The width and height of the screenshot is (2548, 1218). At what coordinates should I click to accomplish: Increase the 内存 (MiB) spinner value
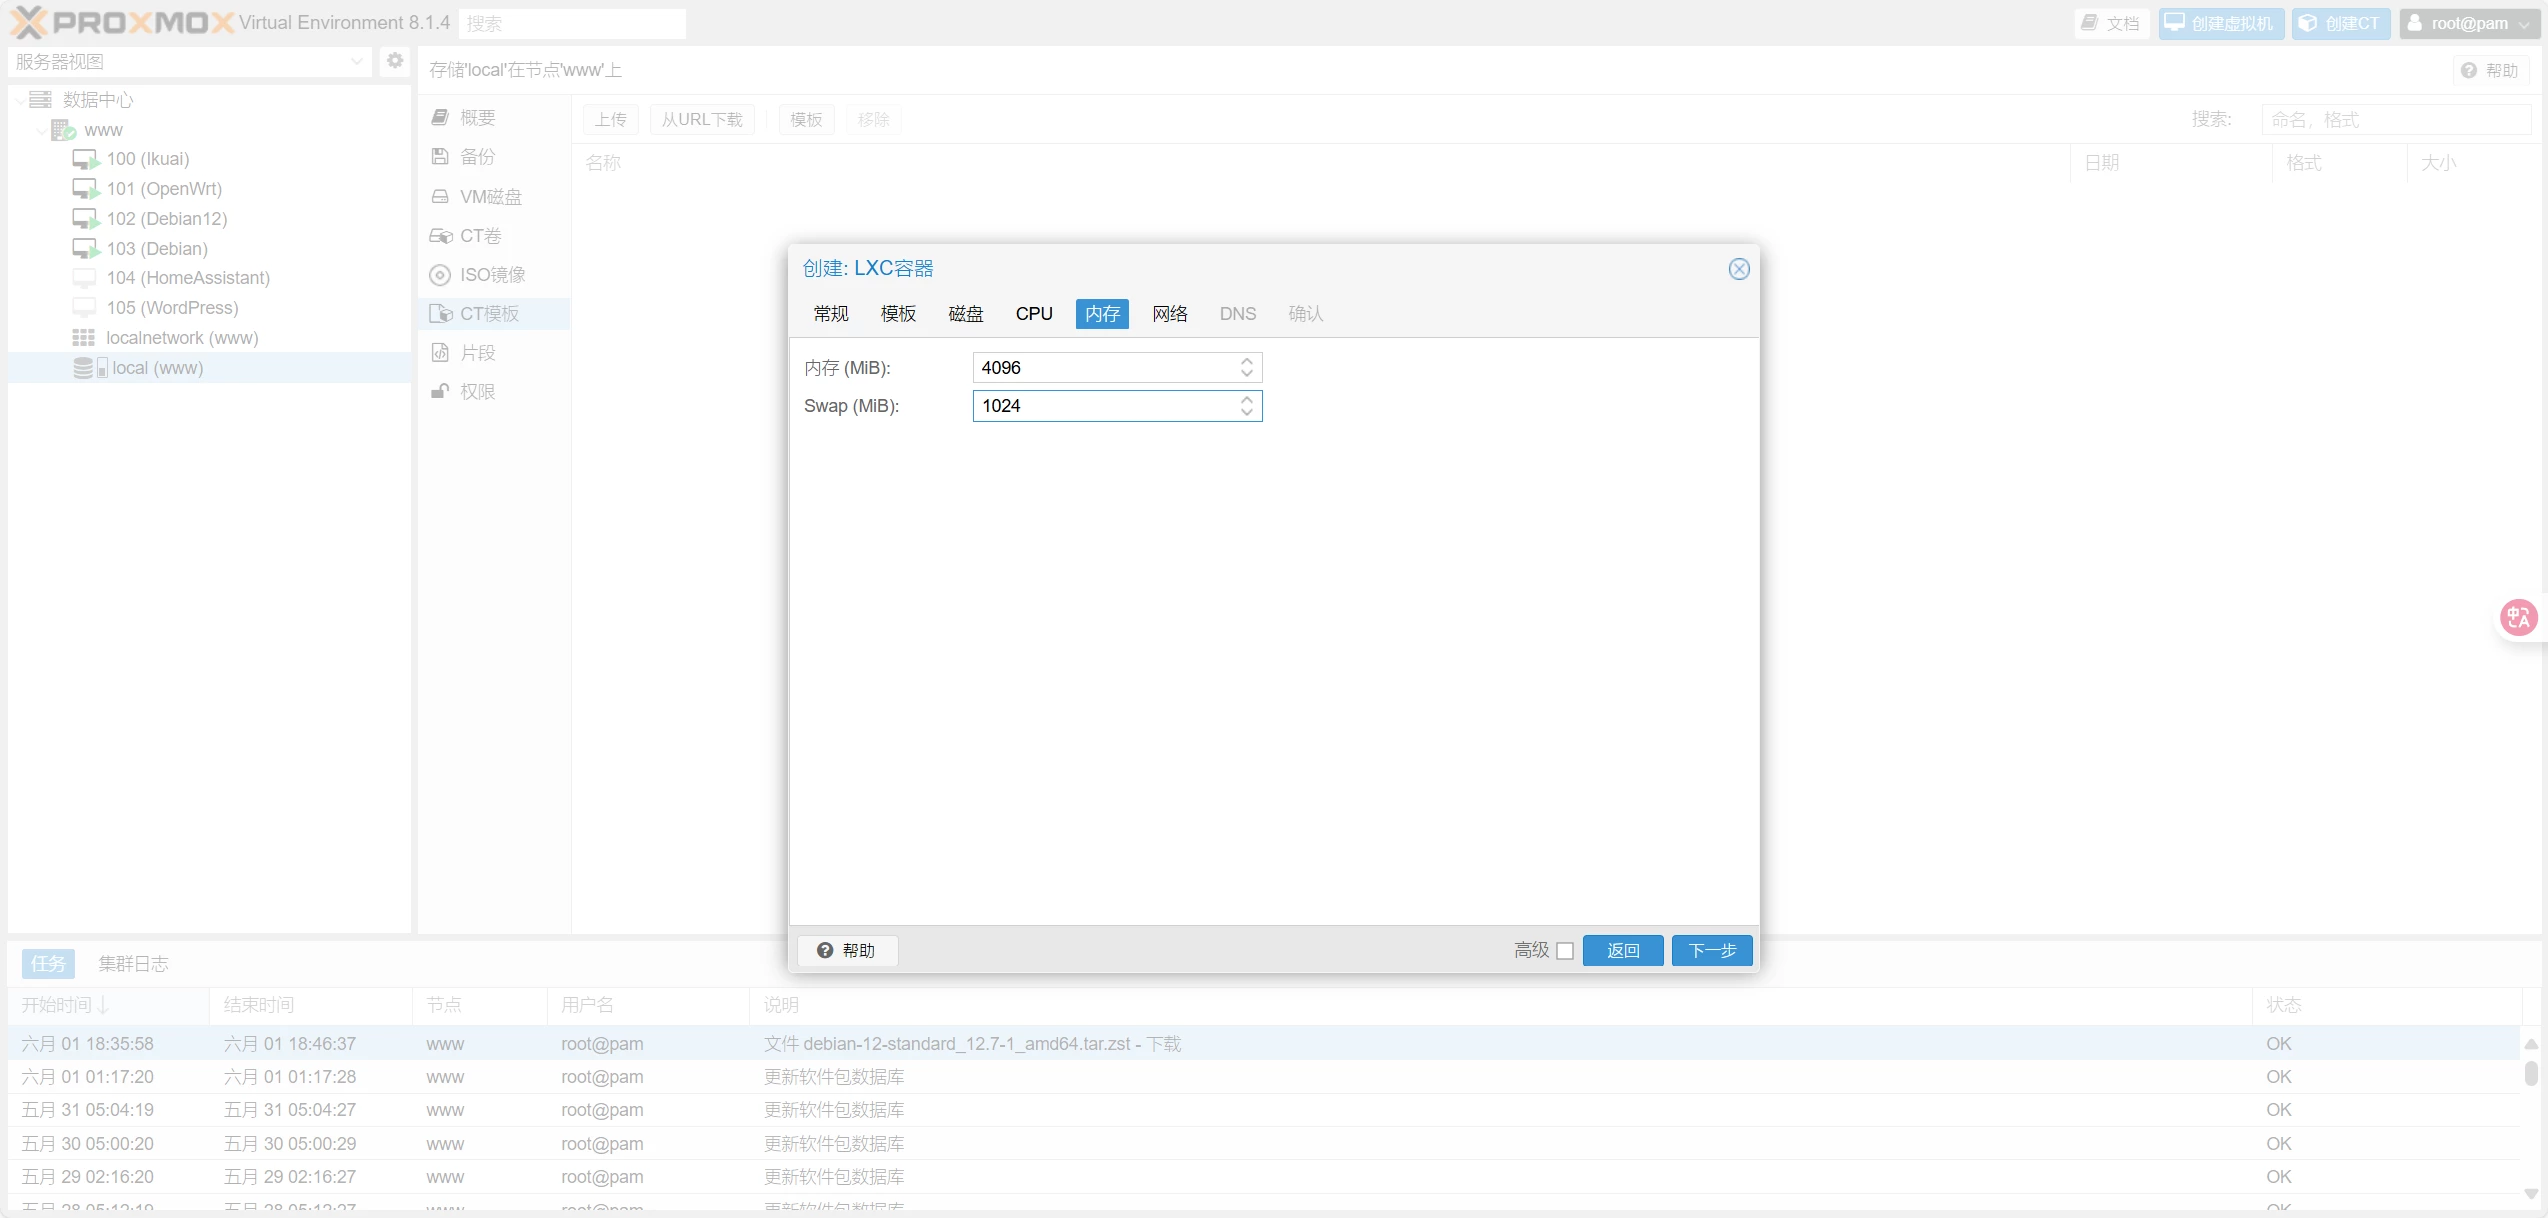[x=1247, y=362]
